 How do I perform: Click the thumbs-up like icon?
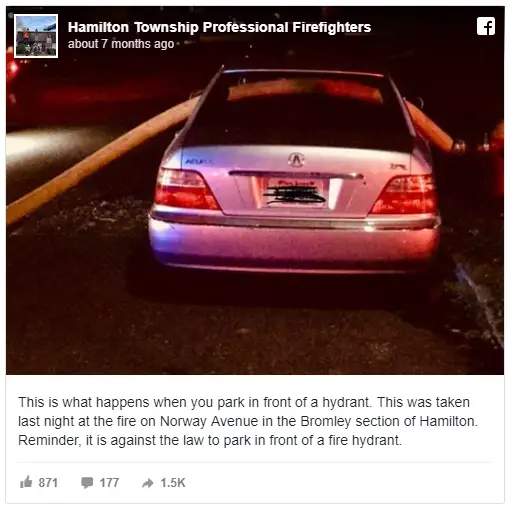coord(26,482)
